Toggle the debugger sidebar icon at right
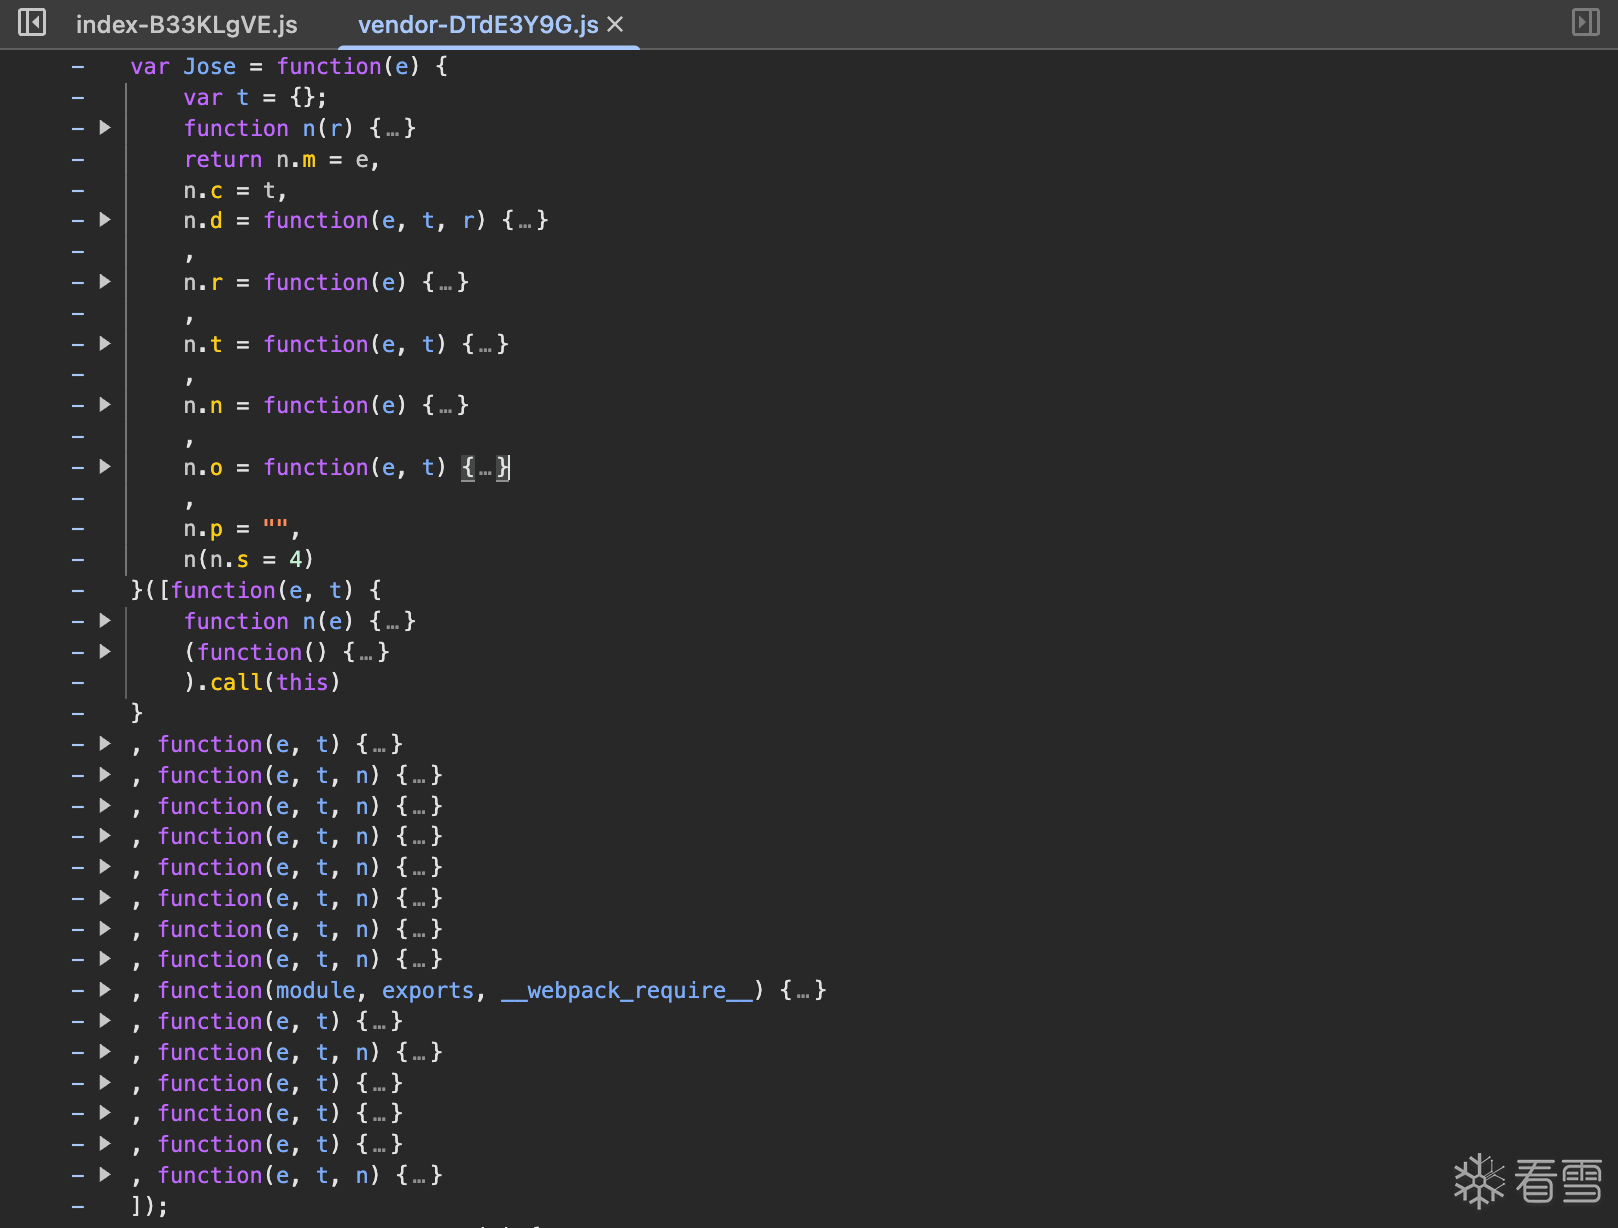This screenshot has height=1228, width=1618. tap(1586, 22)
